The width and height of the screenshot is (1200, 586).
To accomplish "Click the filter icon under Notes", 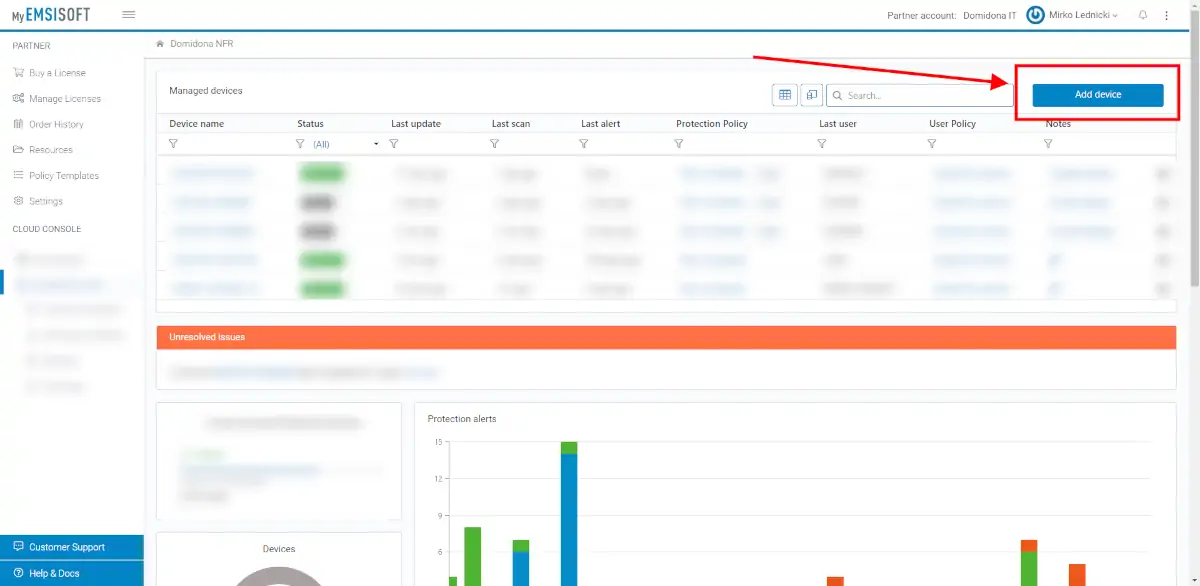I will pos(1048,144).
